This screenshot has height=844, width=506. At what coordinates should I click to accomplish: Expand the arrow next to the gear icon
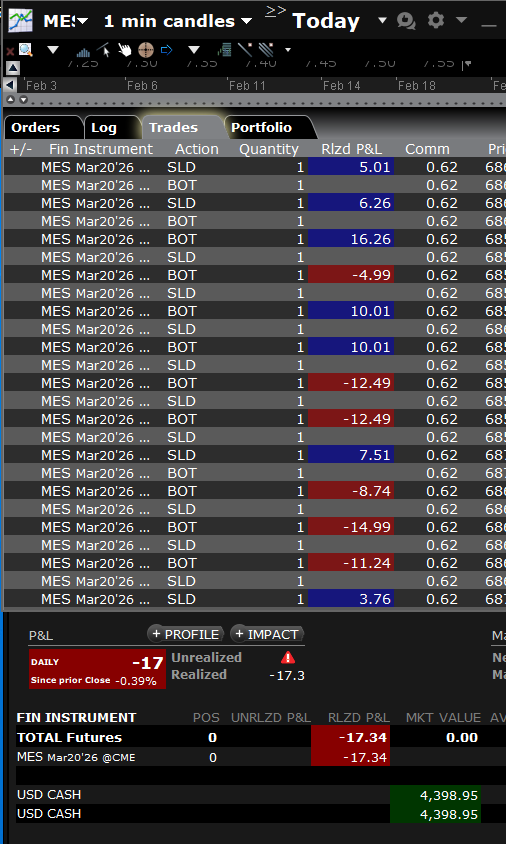tap(461, 20)
